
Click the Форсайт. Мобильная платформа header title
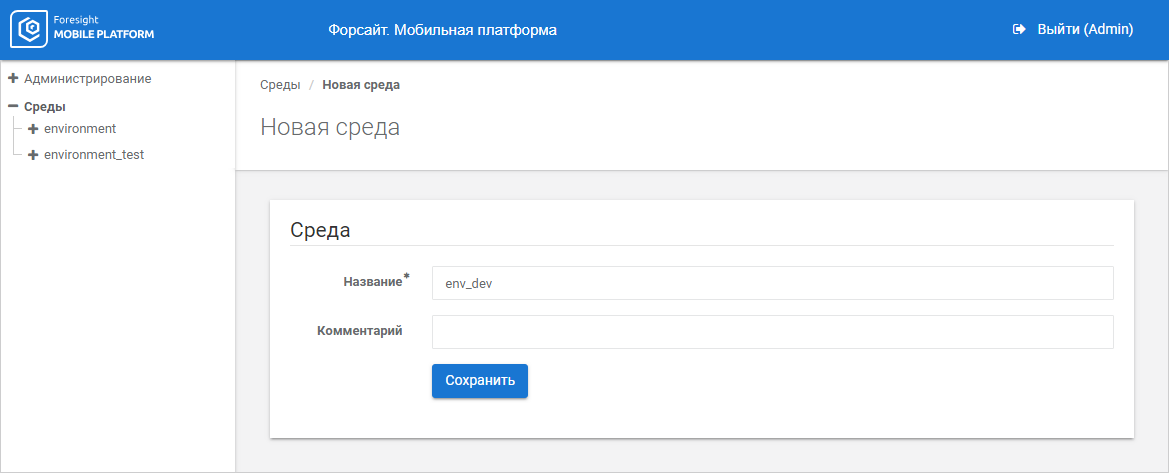442,30
